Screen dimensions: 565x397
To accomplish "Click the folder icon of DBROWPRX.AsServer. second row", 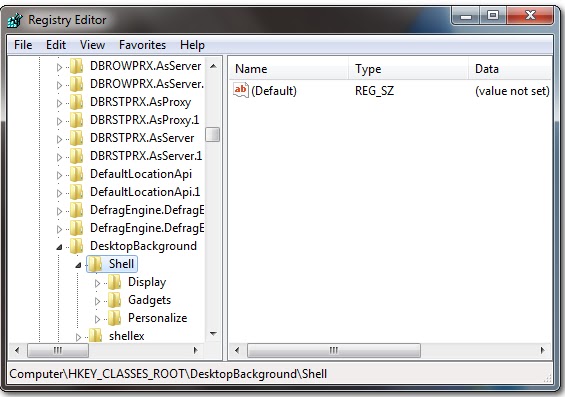I will (76, 84).
